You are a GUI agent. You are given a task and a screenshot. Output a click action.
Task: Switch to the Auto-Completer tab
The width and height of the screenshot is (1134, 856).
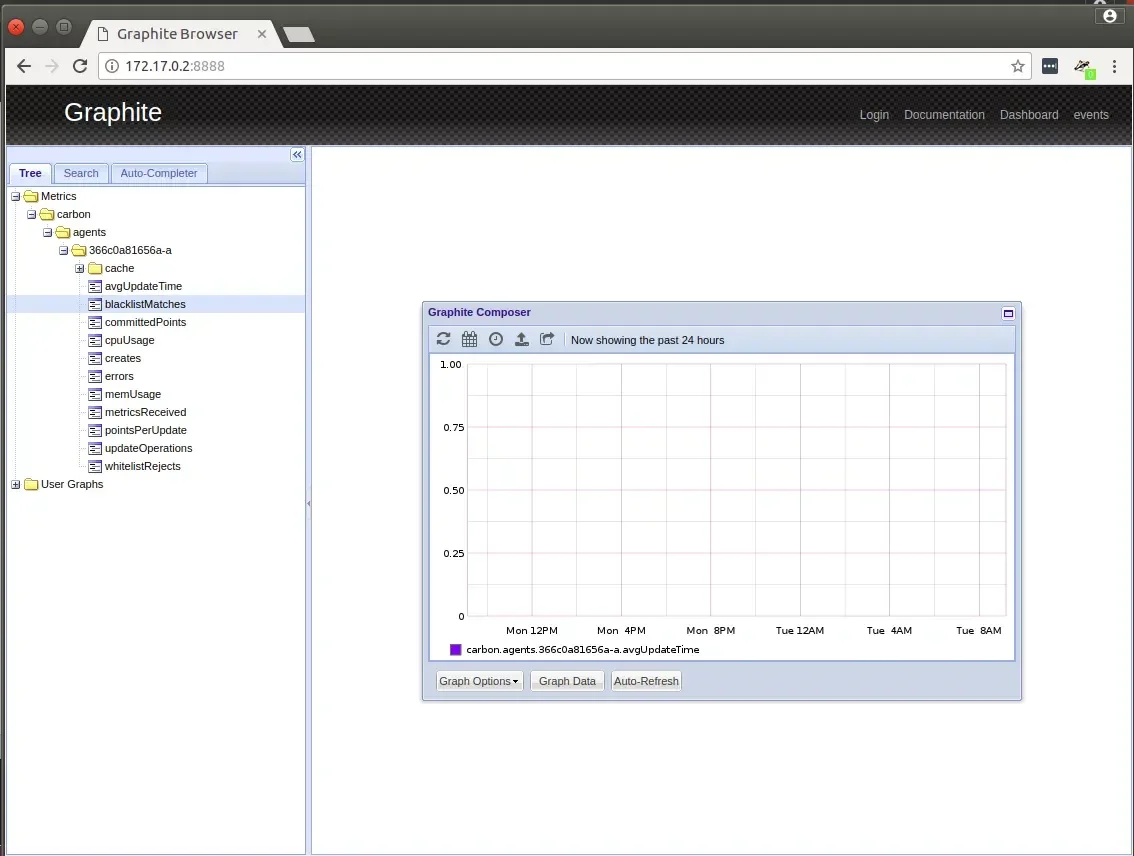coord(159,174)
